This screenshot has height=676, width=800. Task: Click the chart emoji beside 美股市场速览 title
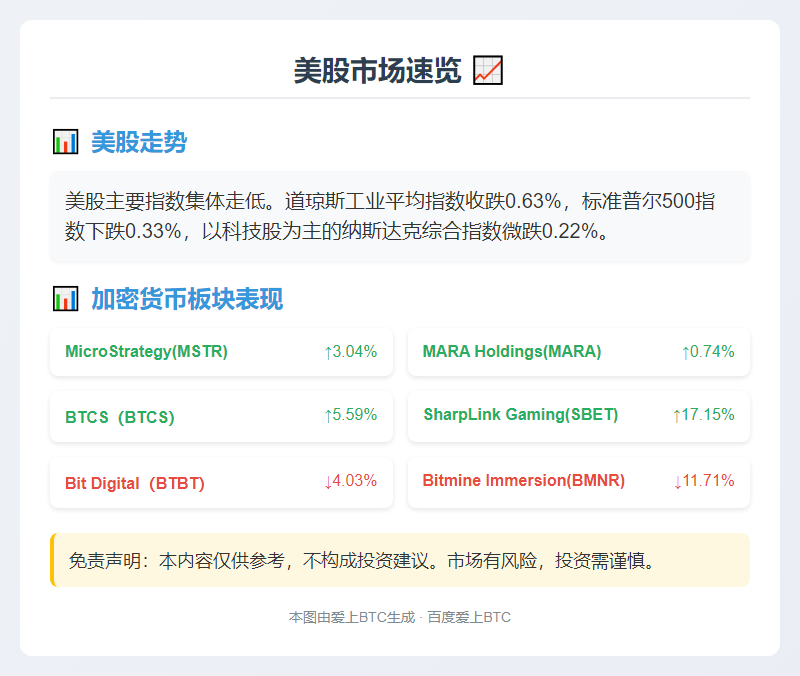488,70
